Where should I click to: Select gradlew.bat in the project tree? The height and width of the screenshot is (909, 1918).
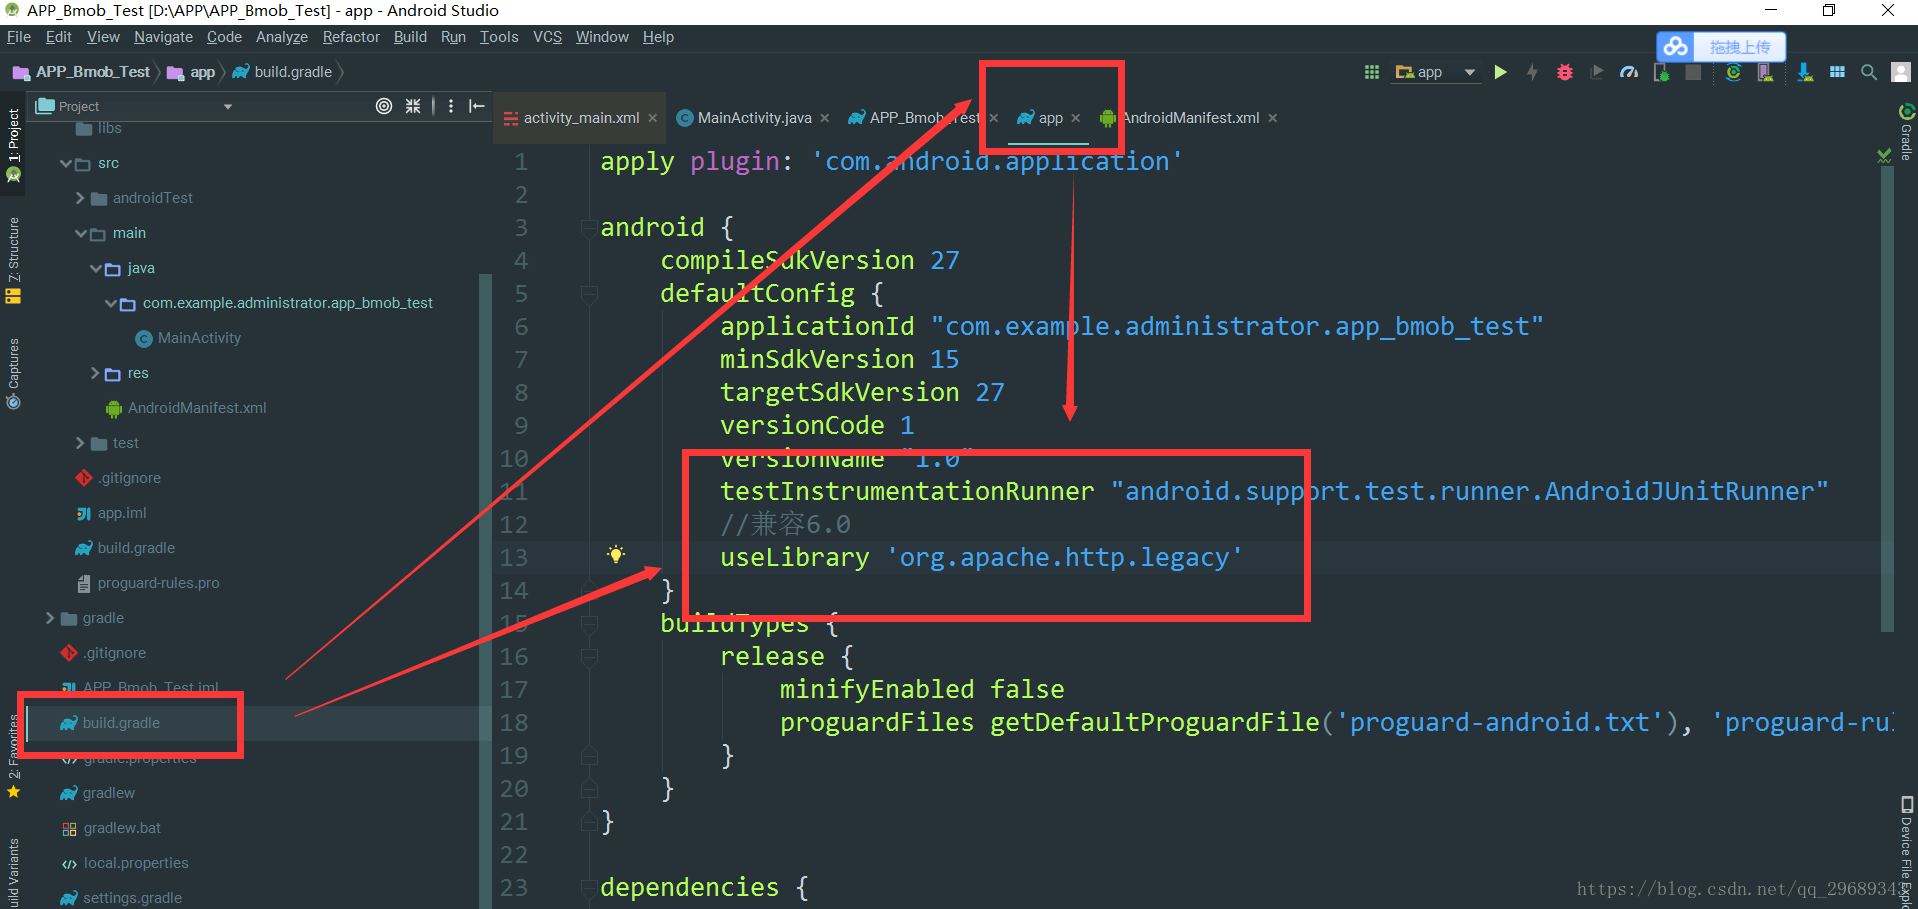click(x=122, y=828)
